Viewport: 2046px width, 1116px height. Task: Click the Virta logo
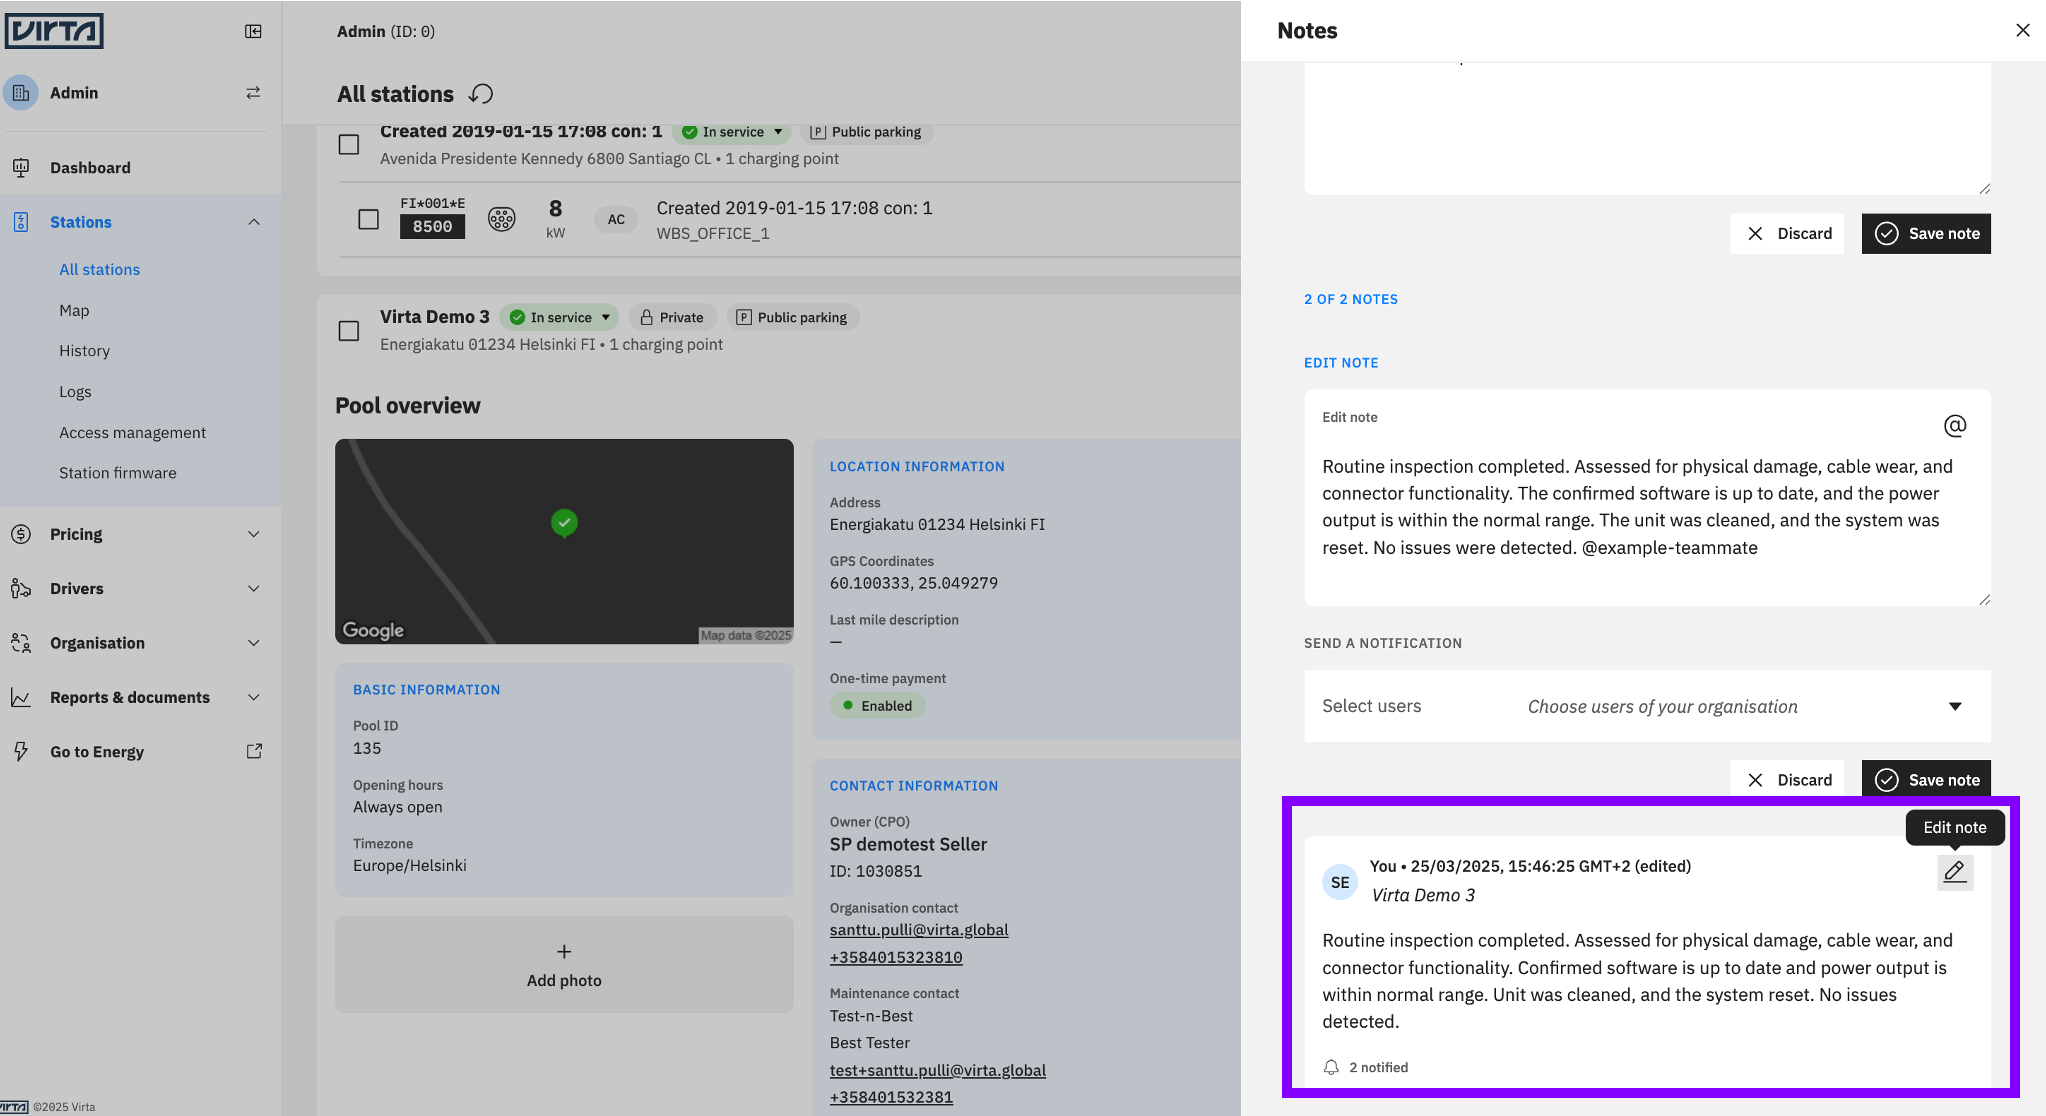click(x=54, y=31)
